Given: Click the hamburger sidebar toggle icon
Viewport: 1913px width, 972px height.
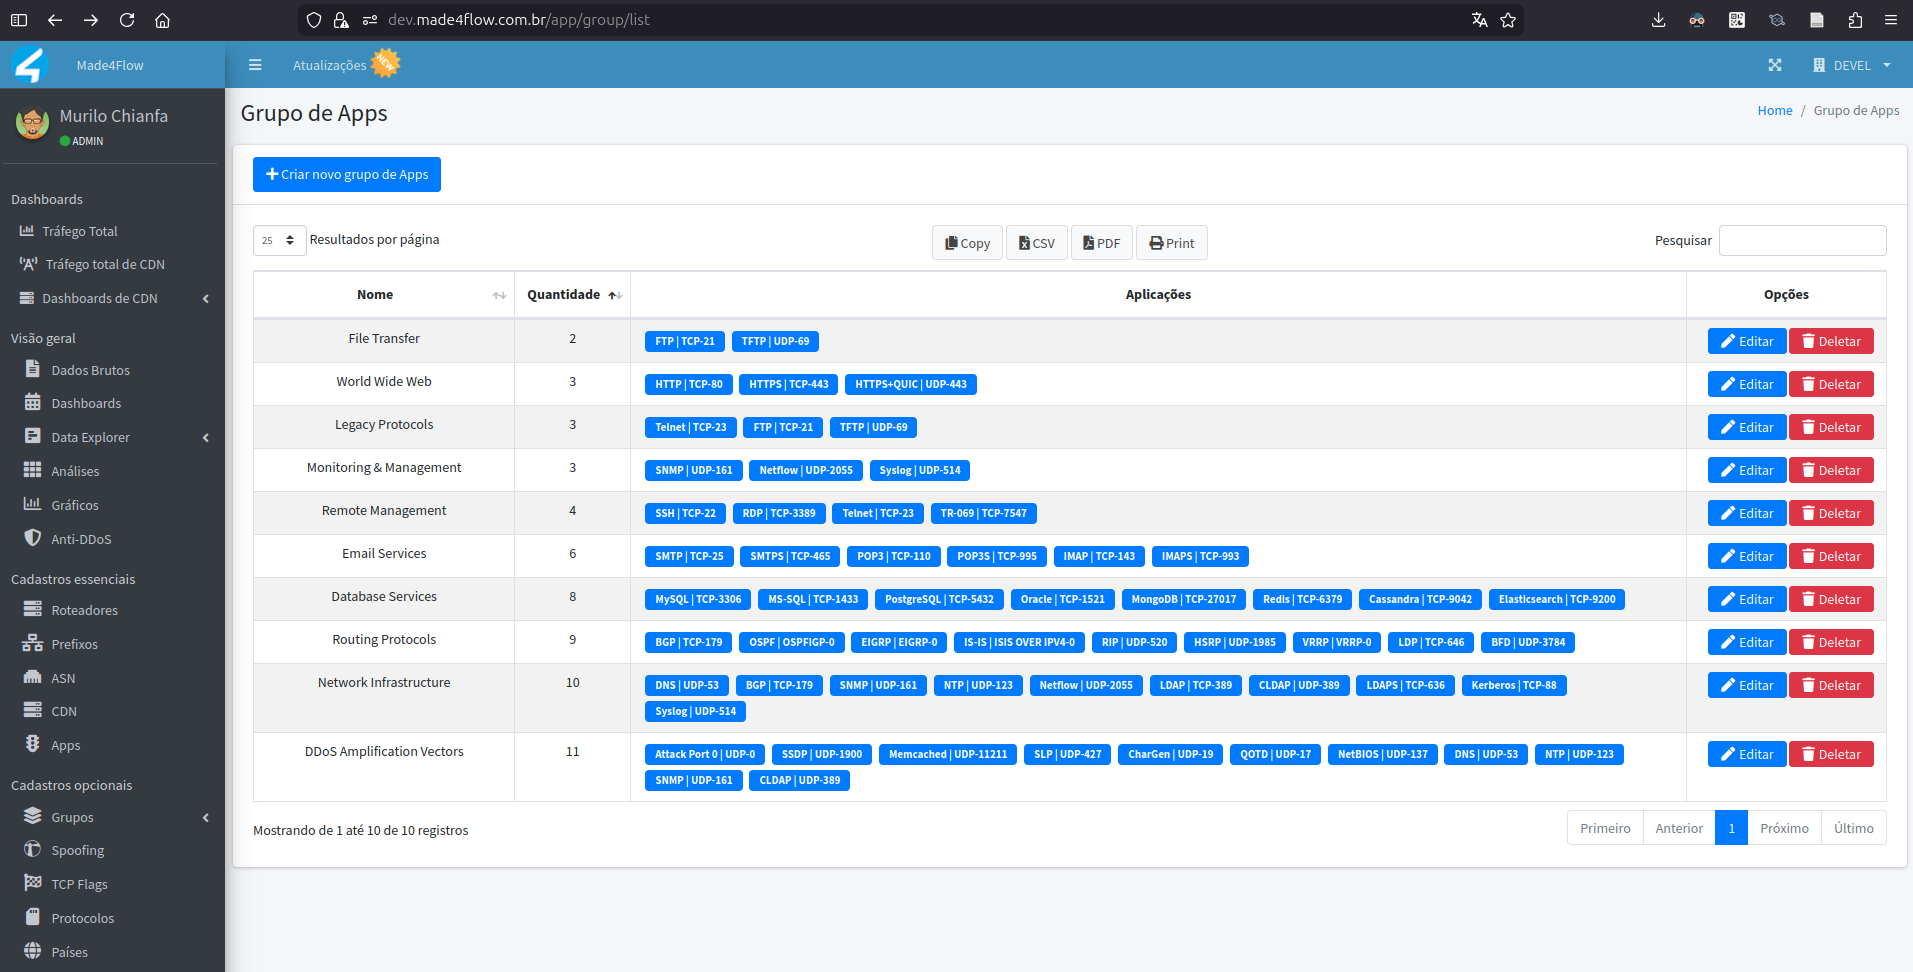Looking at the screenshot, I should tap(255, 65).
